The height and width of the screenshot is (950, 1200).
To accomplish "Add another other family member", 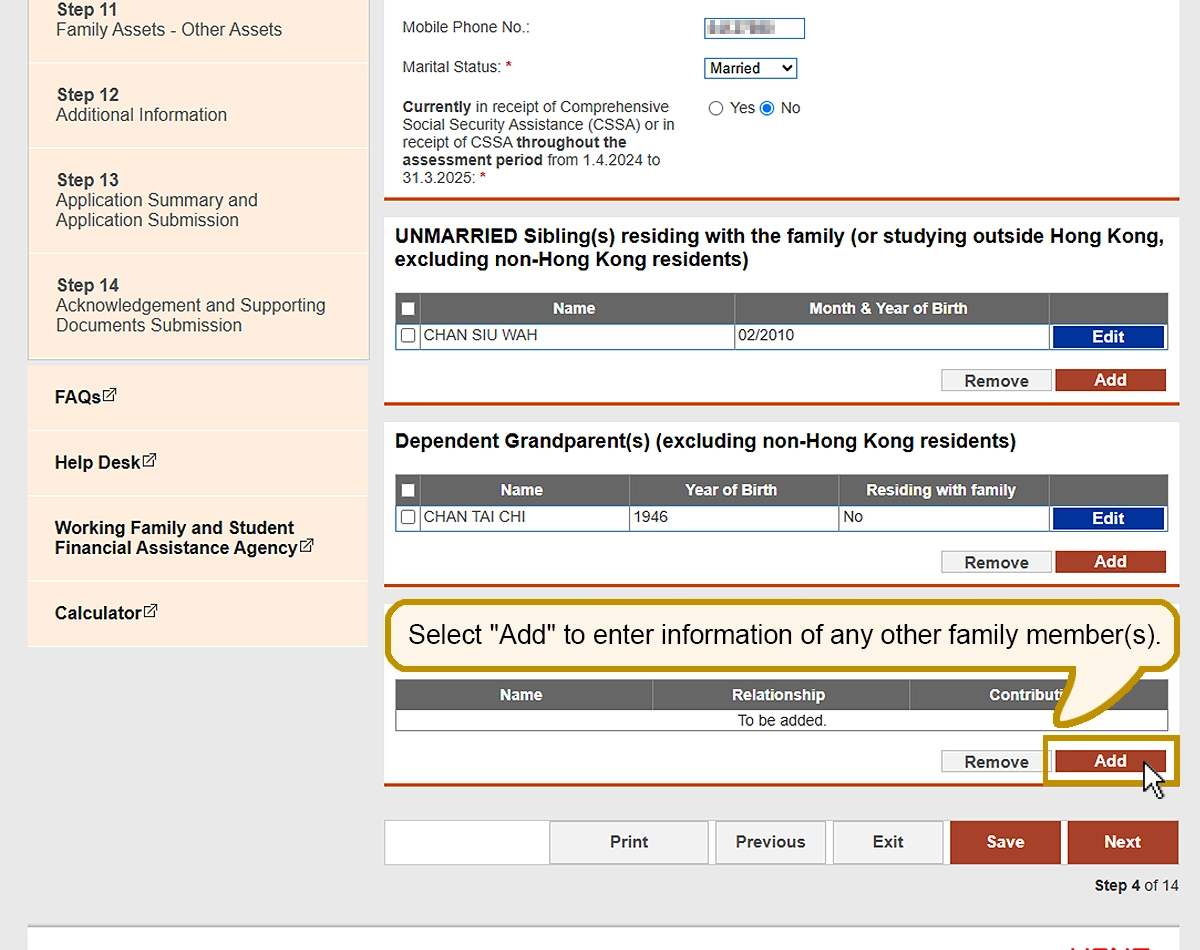I will click(x=1110, y=761).
